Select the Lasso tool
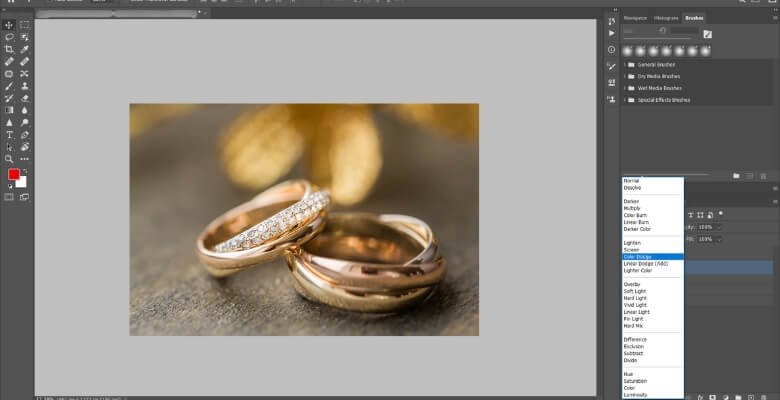This screenshot has width=780, height=400. [9, 37]
